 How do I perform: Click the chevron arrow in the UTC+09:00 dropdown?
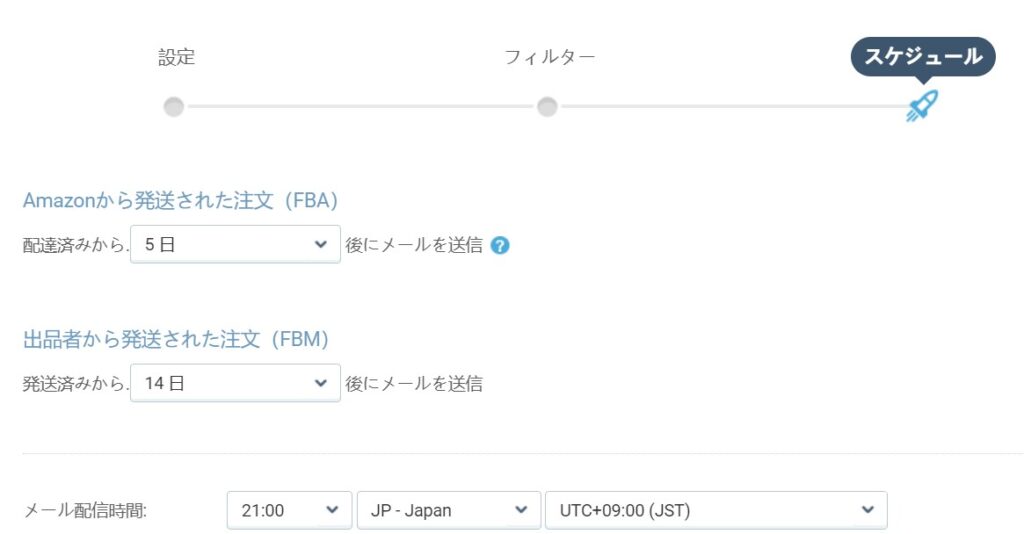tap(868, 510)
